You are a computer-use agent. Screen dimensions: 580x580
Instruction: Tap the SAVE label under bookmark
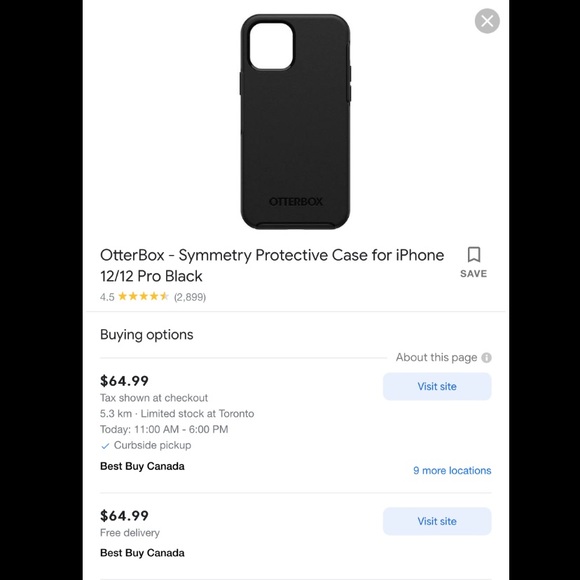473,274
